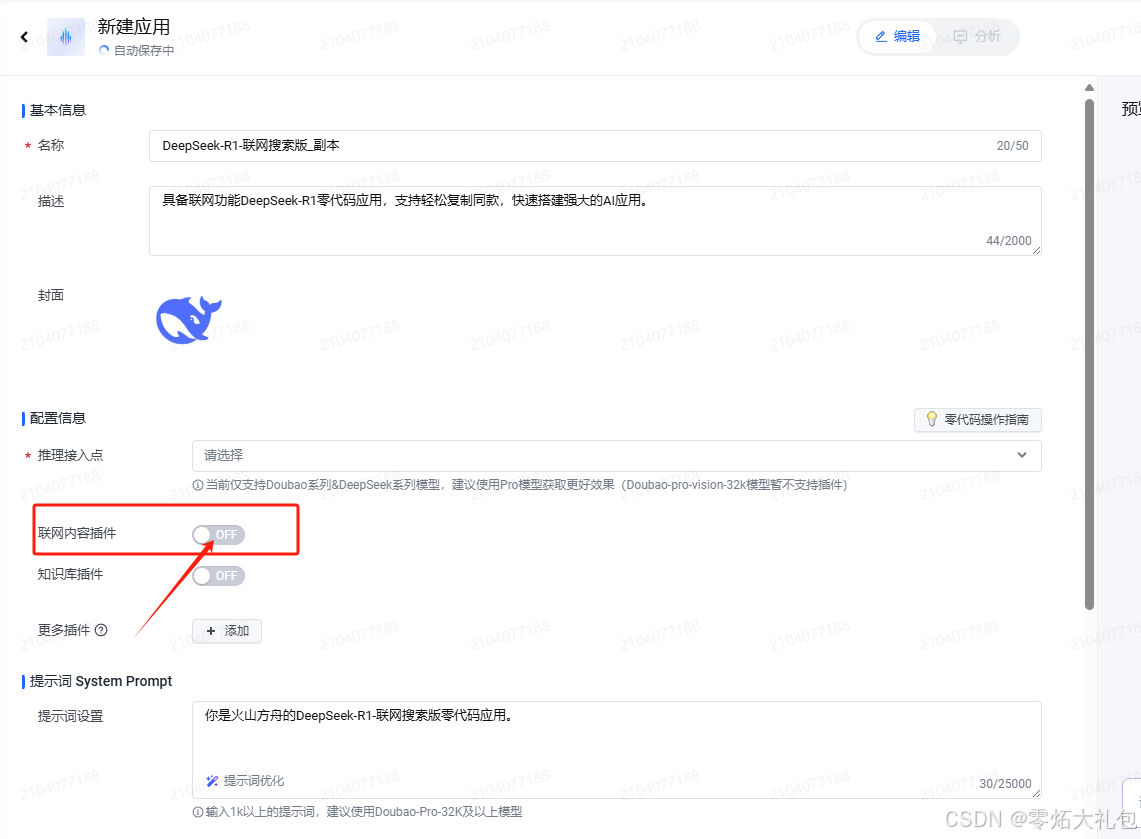Open the 推理接入点 请选择 dropdown
The width and height of the screenshot is (1141, 839).
[x=616, y=456]
